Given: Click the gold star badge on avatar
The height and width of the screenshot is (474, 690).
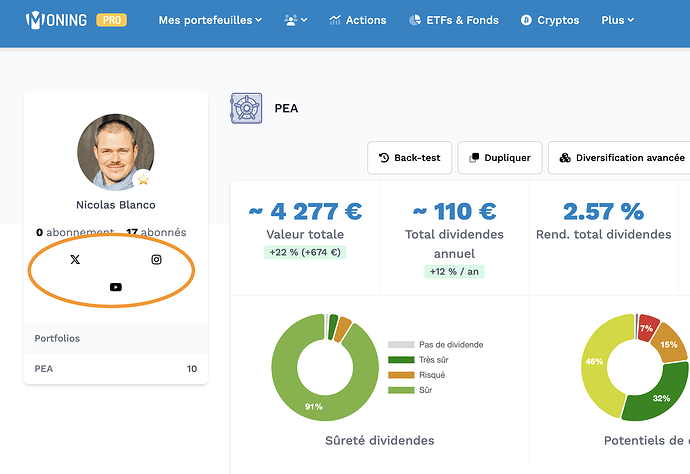Looking at the screenshot, I should coord(143,179).
